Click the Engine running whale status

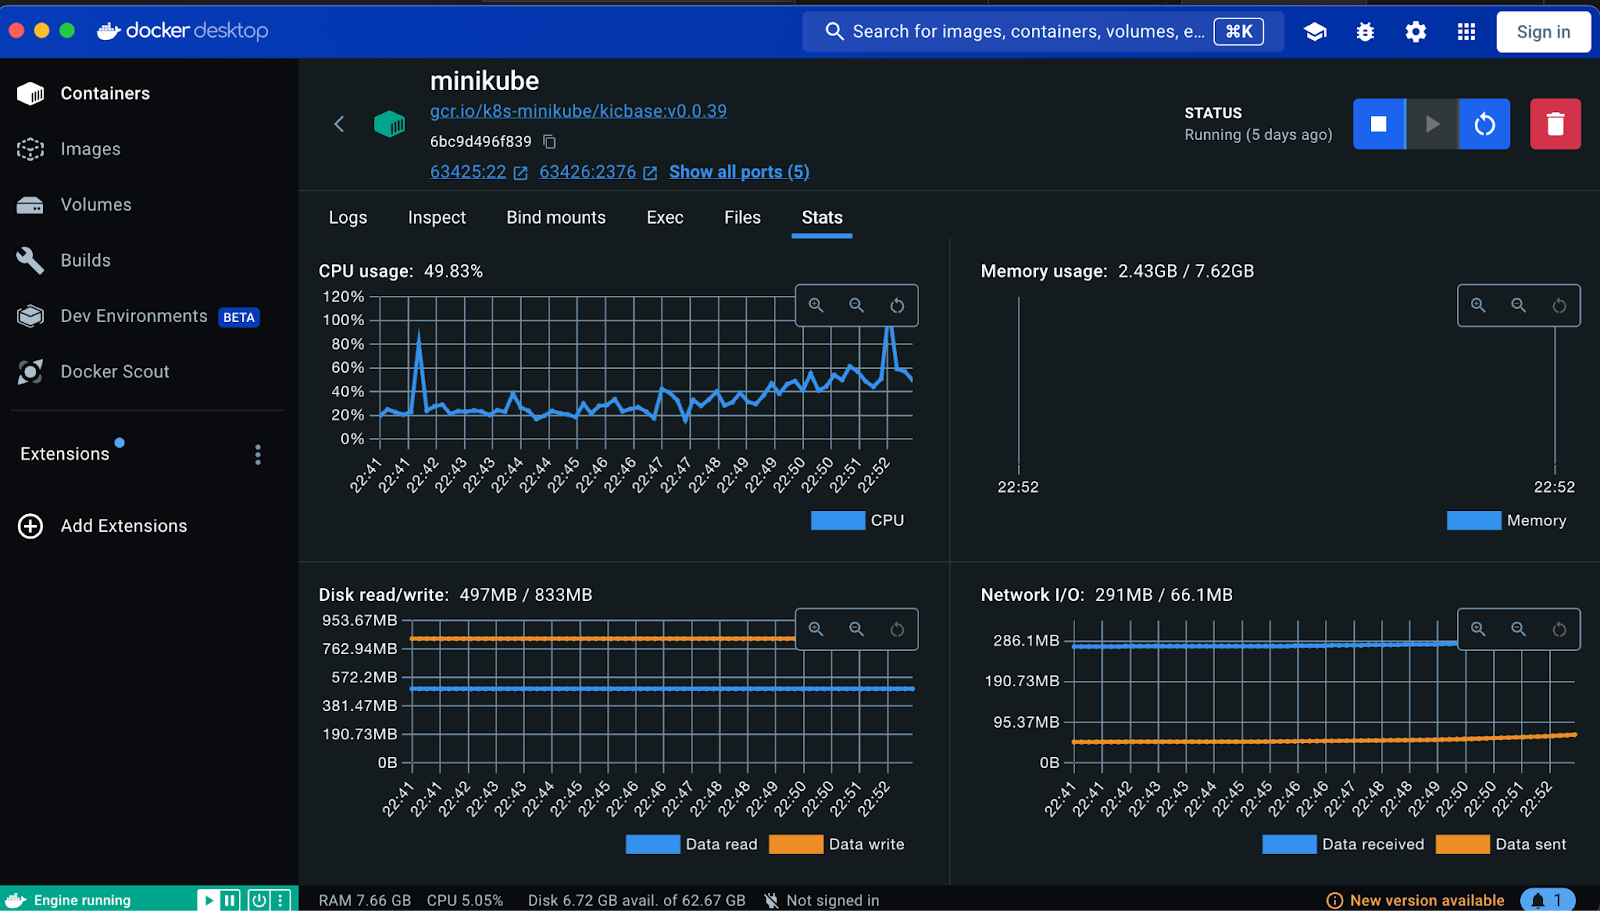[x=70, y=900]
